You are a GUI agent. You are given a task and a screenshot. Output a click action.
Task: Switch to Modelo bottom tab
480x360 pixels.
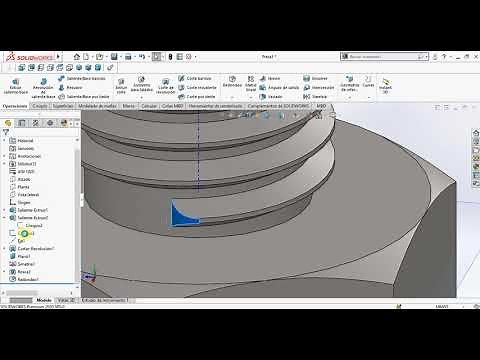(x=44, y=300)
